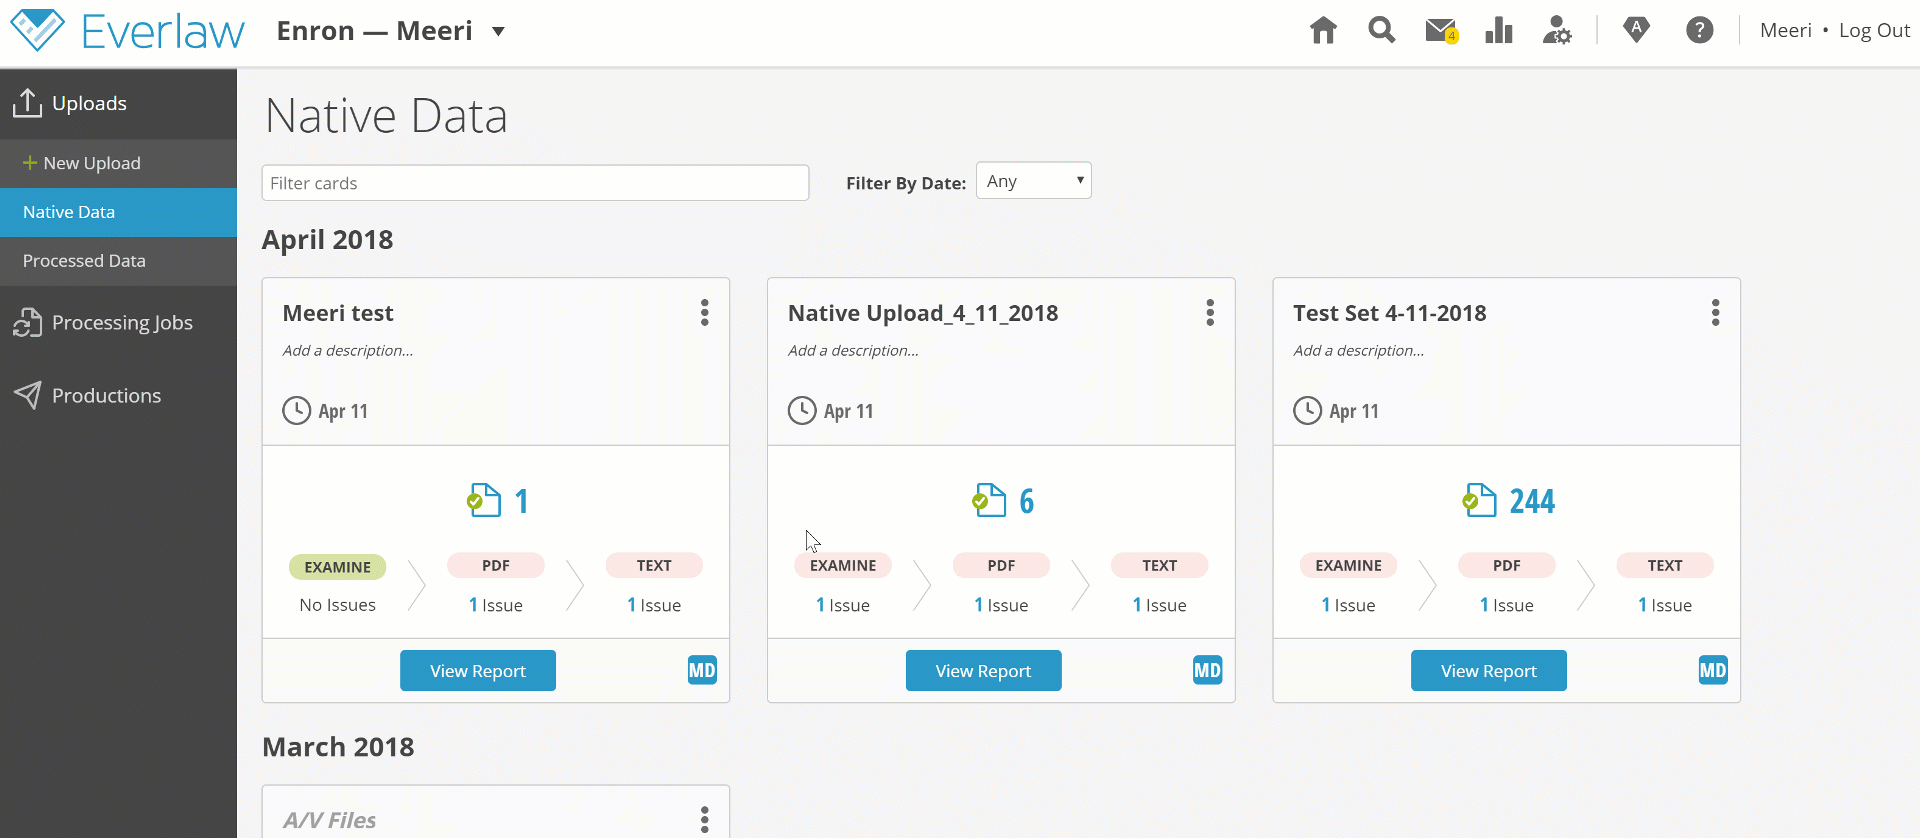Open three-dot menu on A/V Files card
This screenshot has height=838, width=1920.
point(705,820)
